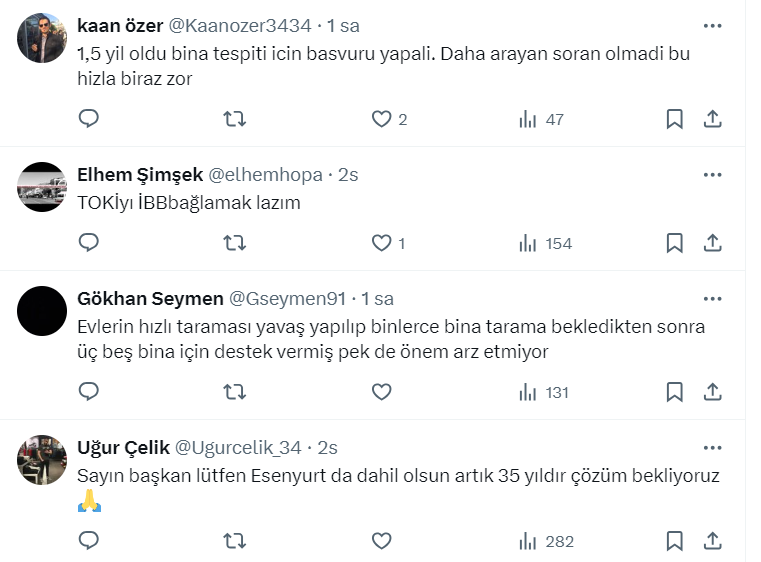View analytics showing 282 views

pos(547,541)
